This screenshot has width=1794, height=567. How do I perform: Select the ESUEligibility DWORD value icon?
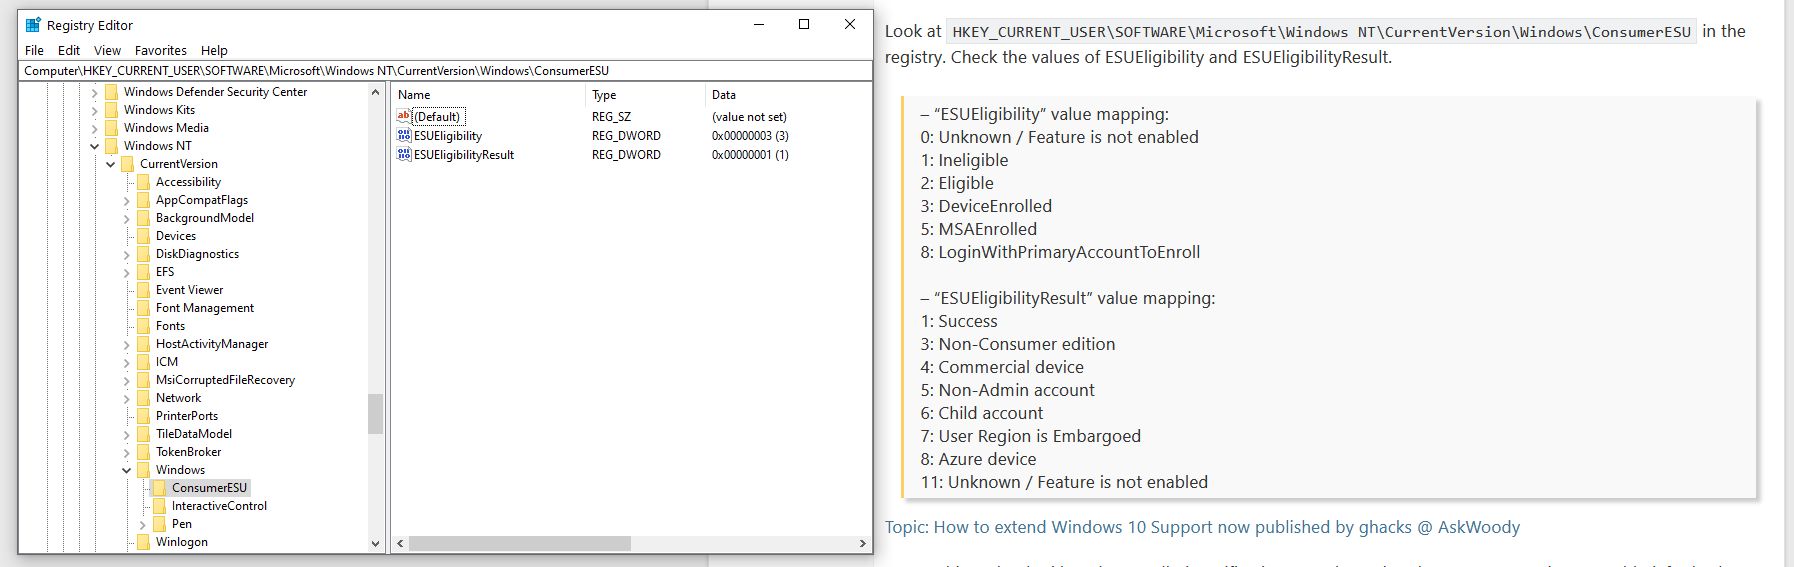coord(404,135)
